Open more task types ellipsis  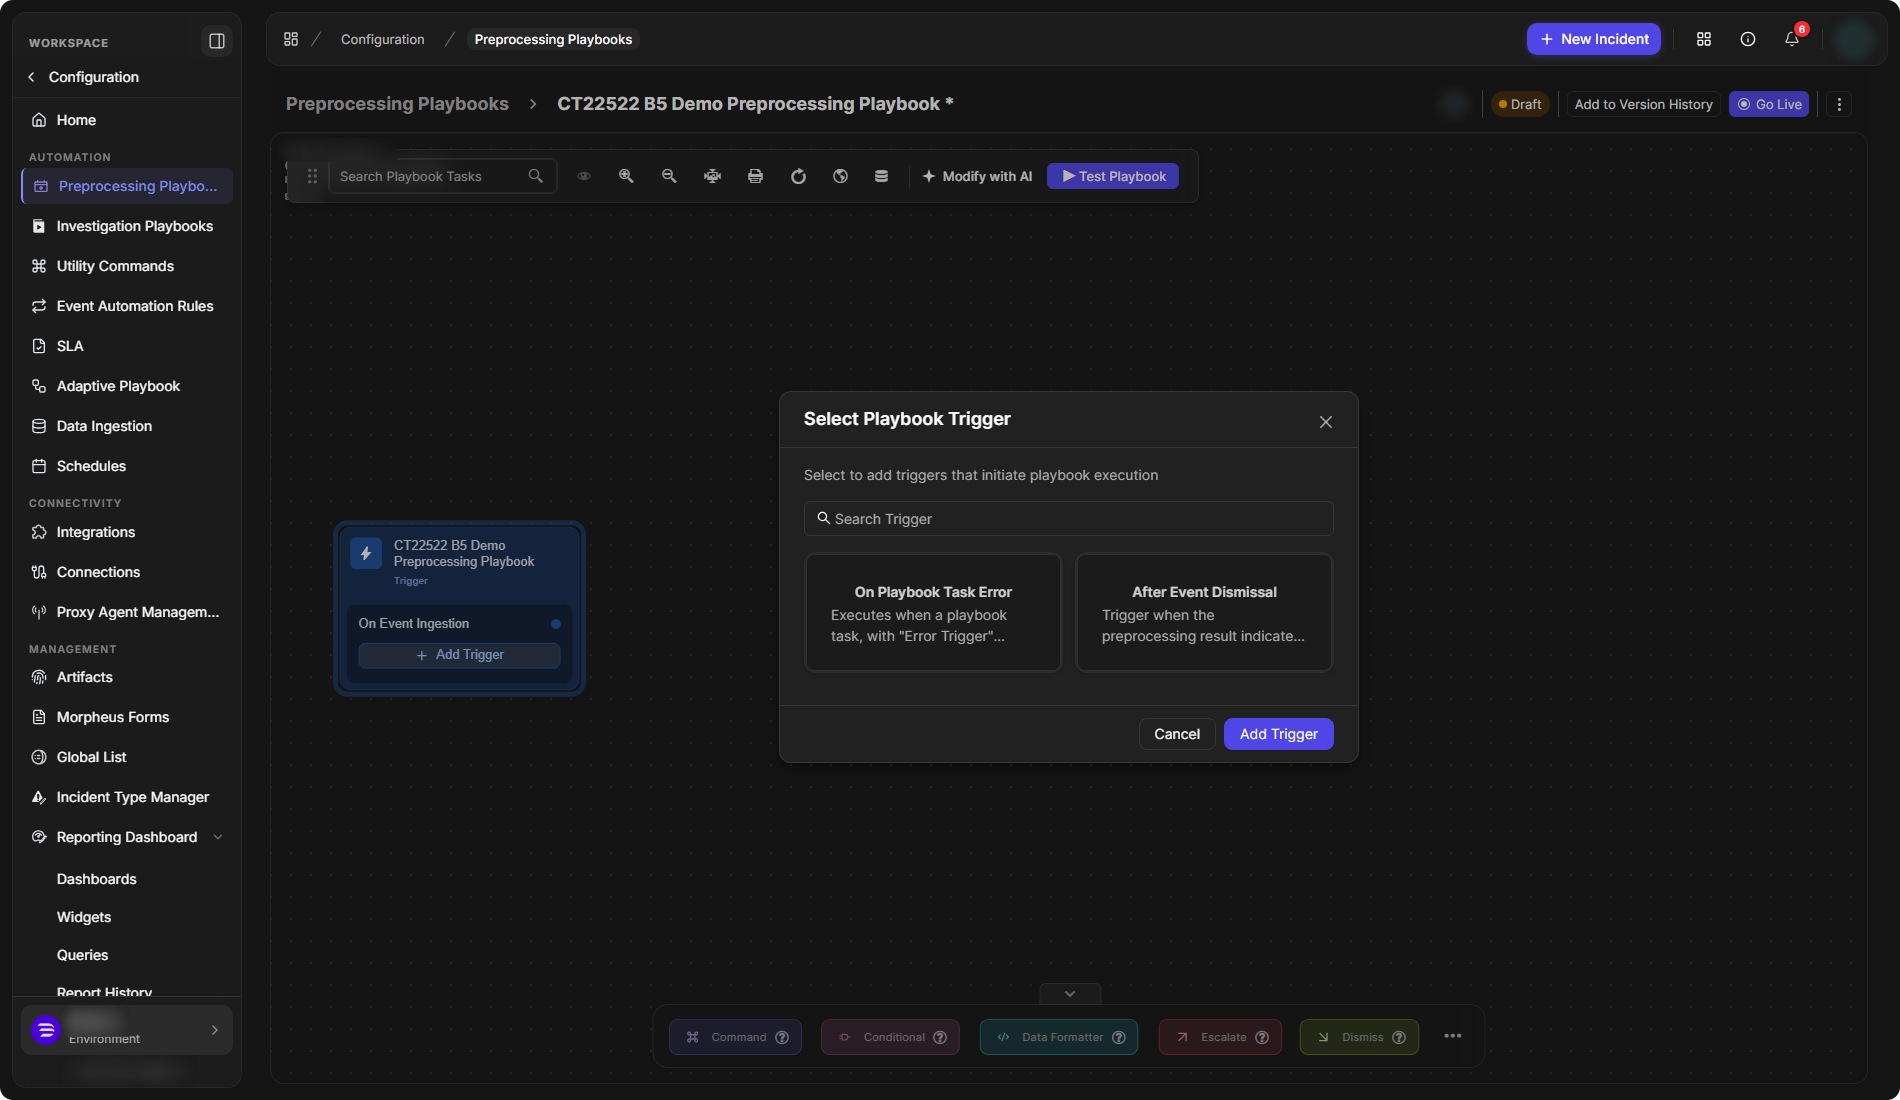tap(1453, 1036)
